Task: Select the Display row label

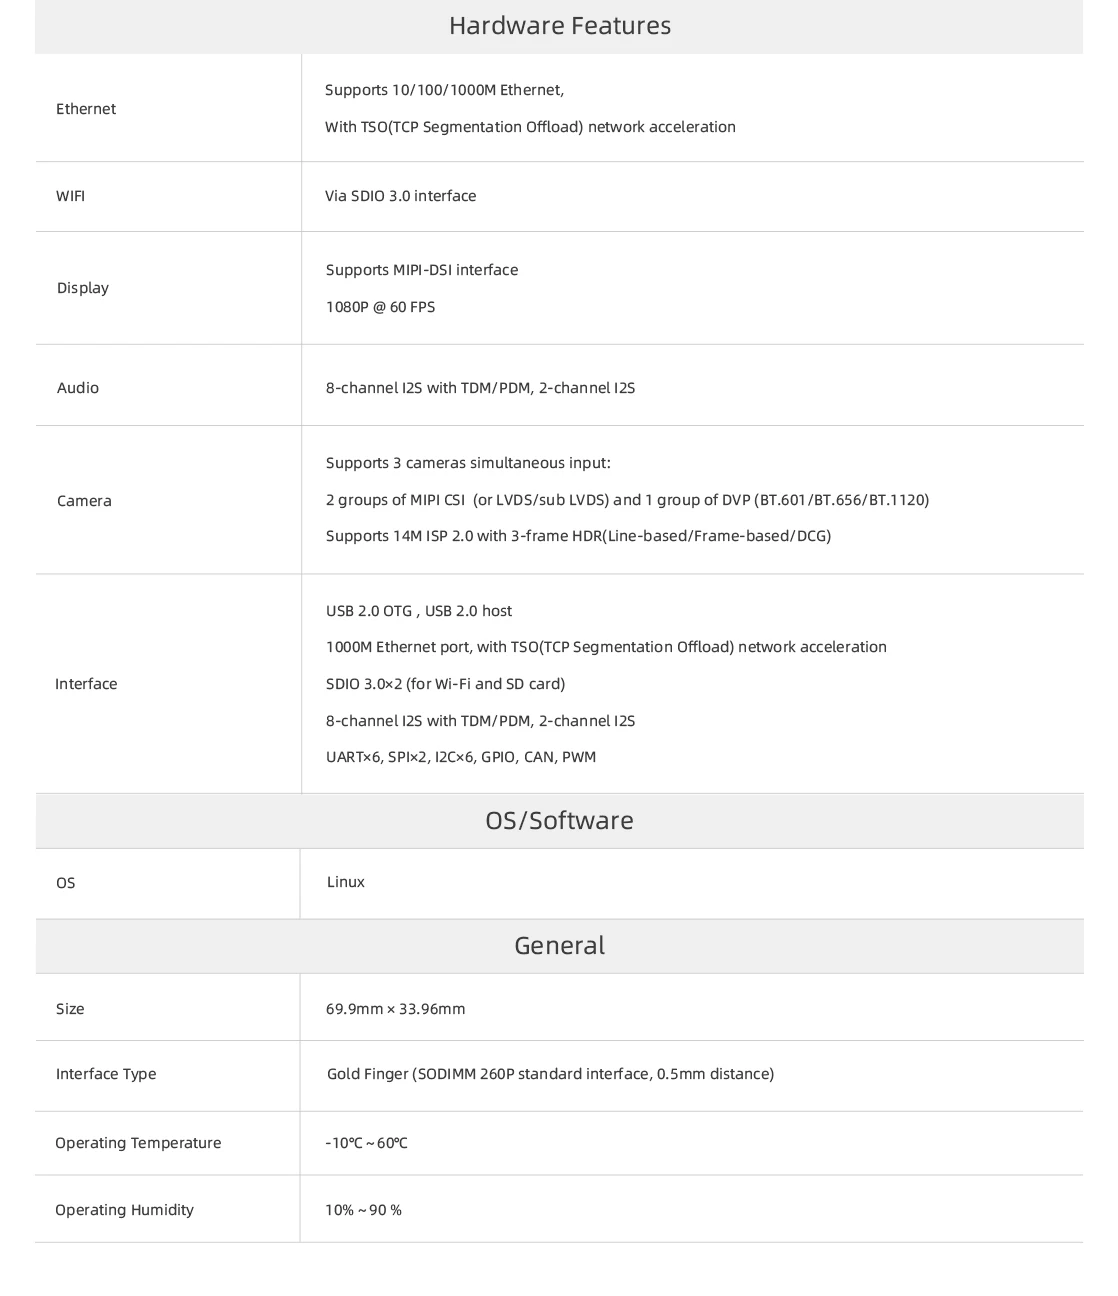Action: (x=83, y=288)
